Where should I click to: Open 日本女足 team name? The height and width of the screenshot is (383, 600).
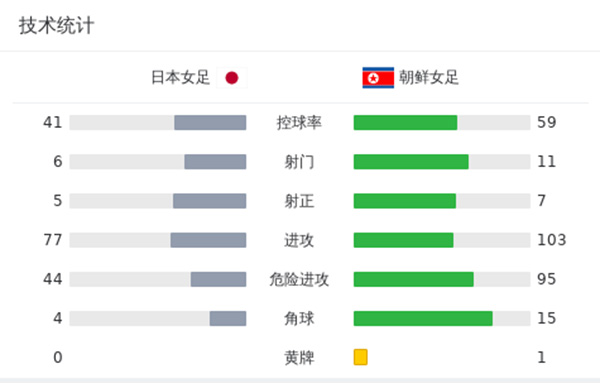click(x=181, y=78)
